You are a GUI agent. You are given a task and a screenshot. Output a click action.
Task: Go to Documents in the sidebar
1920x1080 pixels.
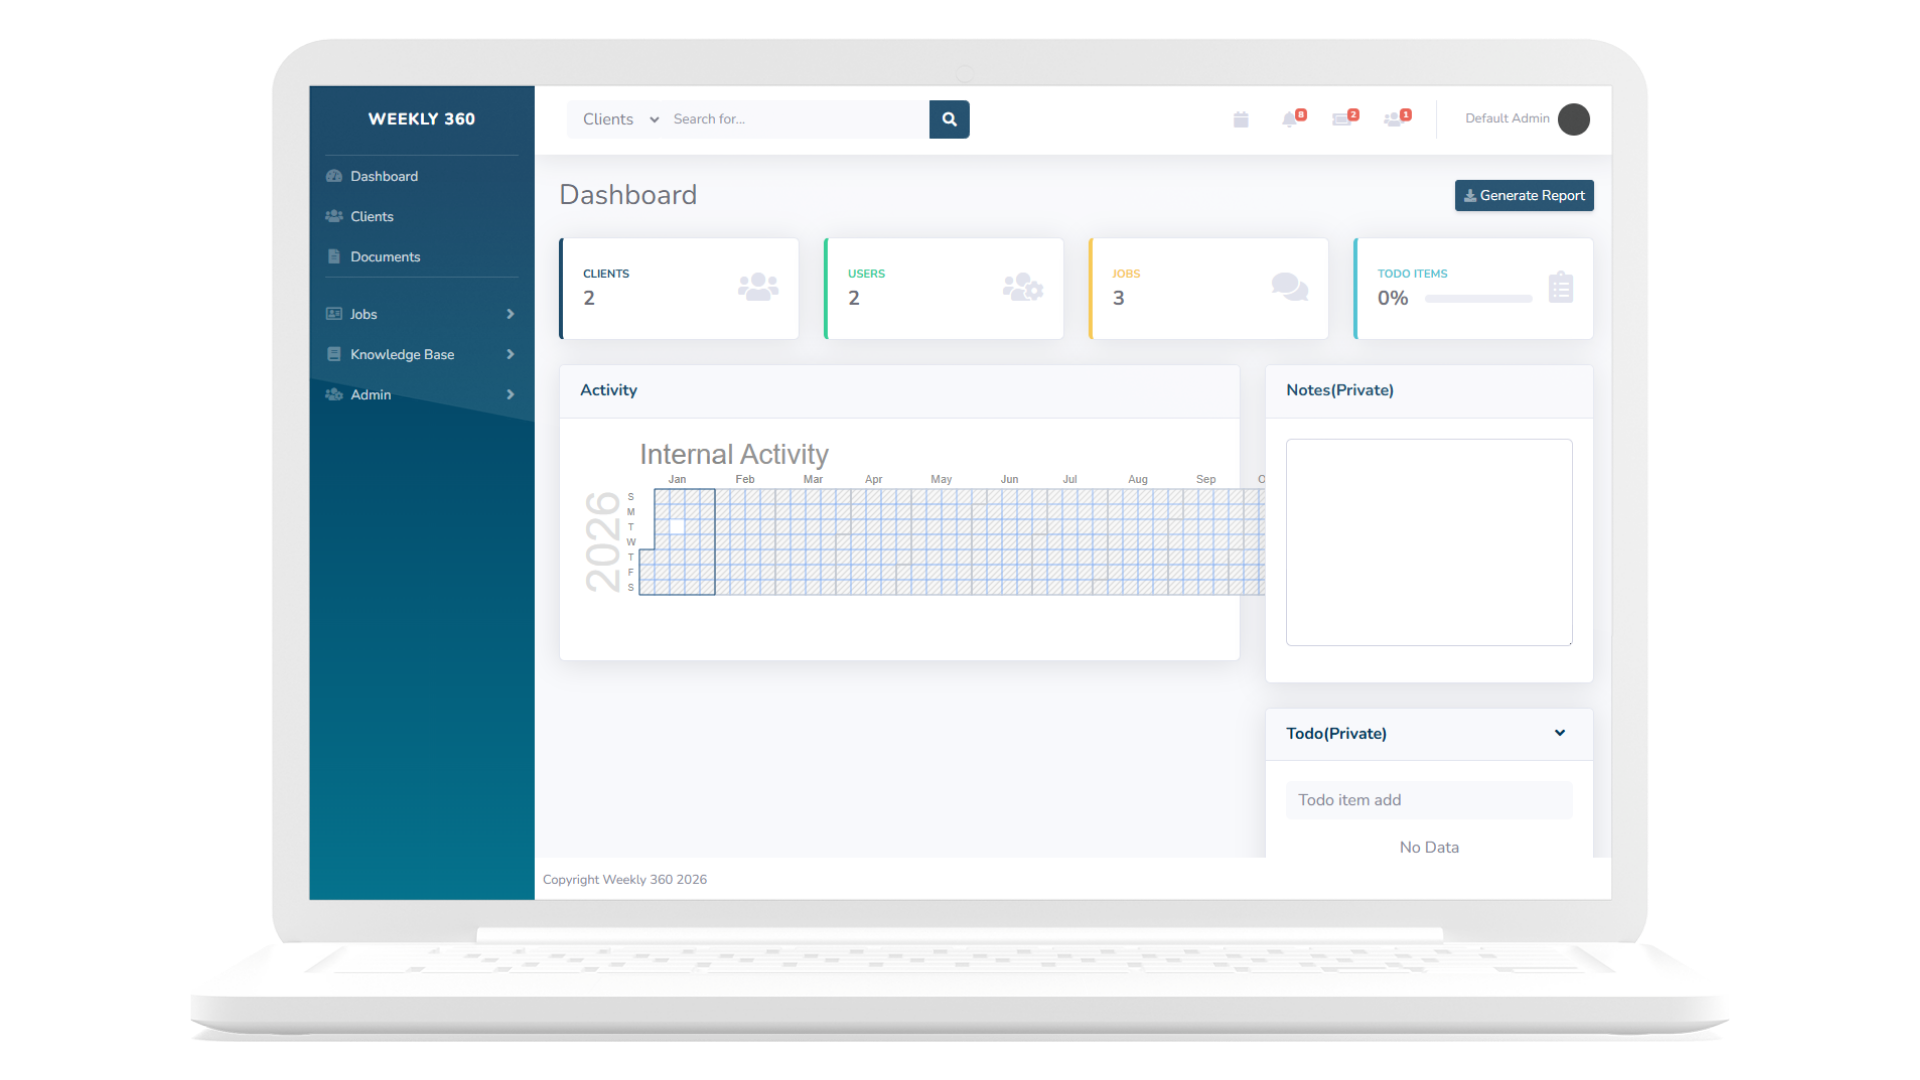[384, 257]
